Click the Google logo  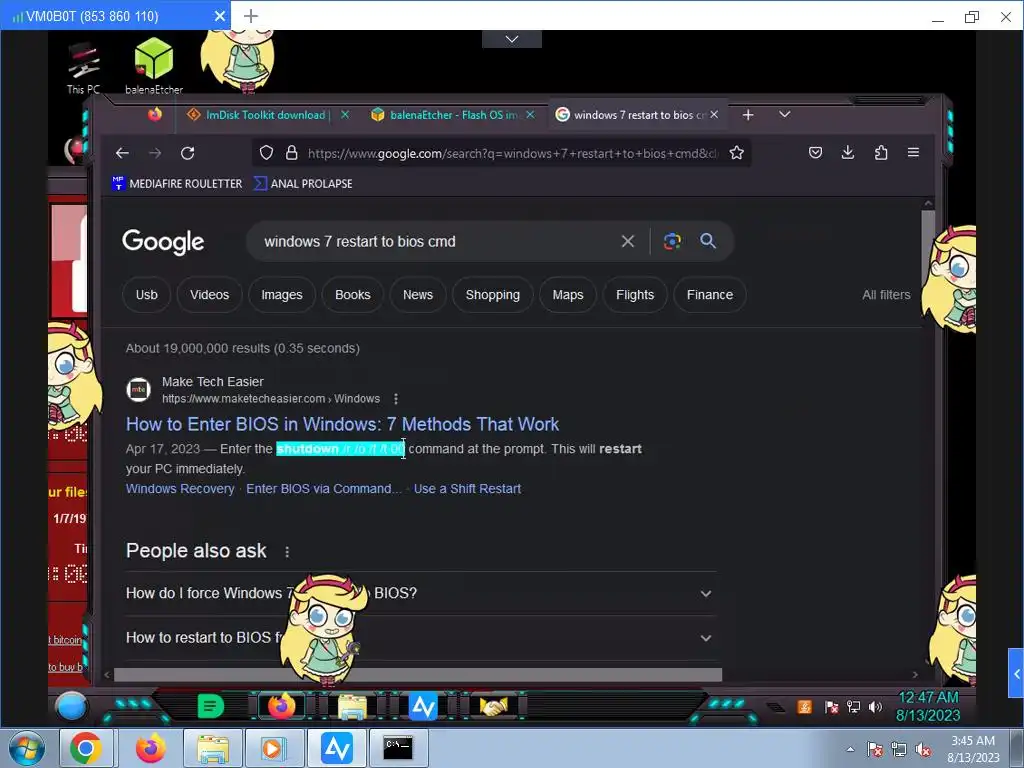163,242
